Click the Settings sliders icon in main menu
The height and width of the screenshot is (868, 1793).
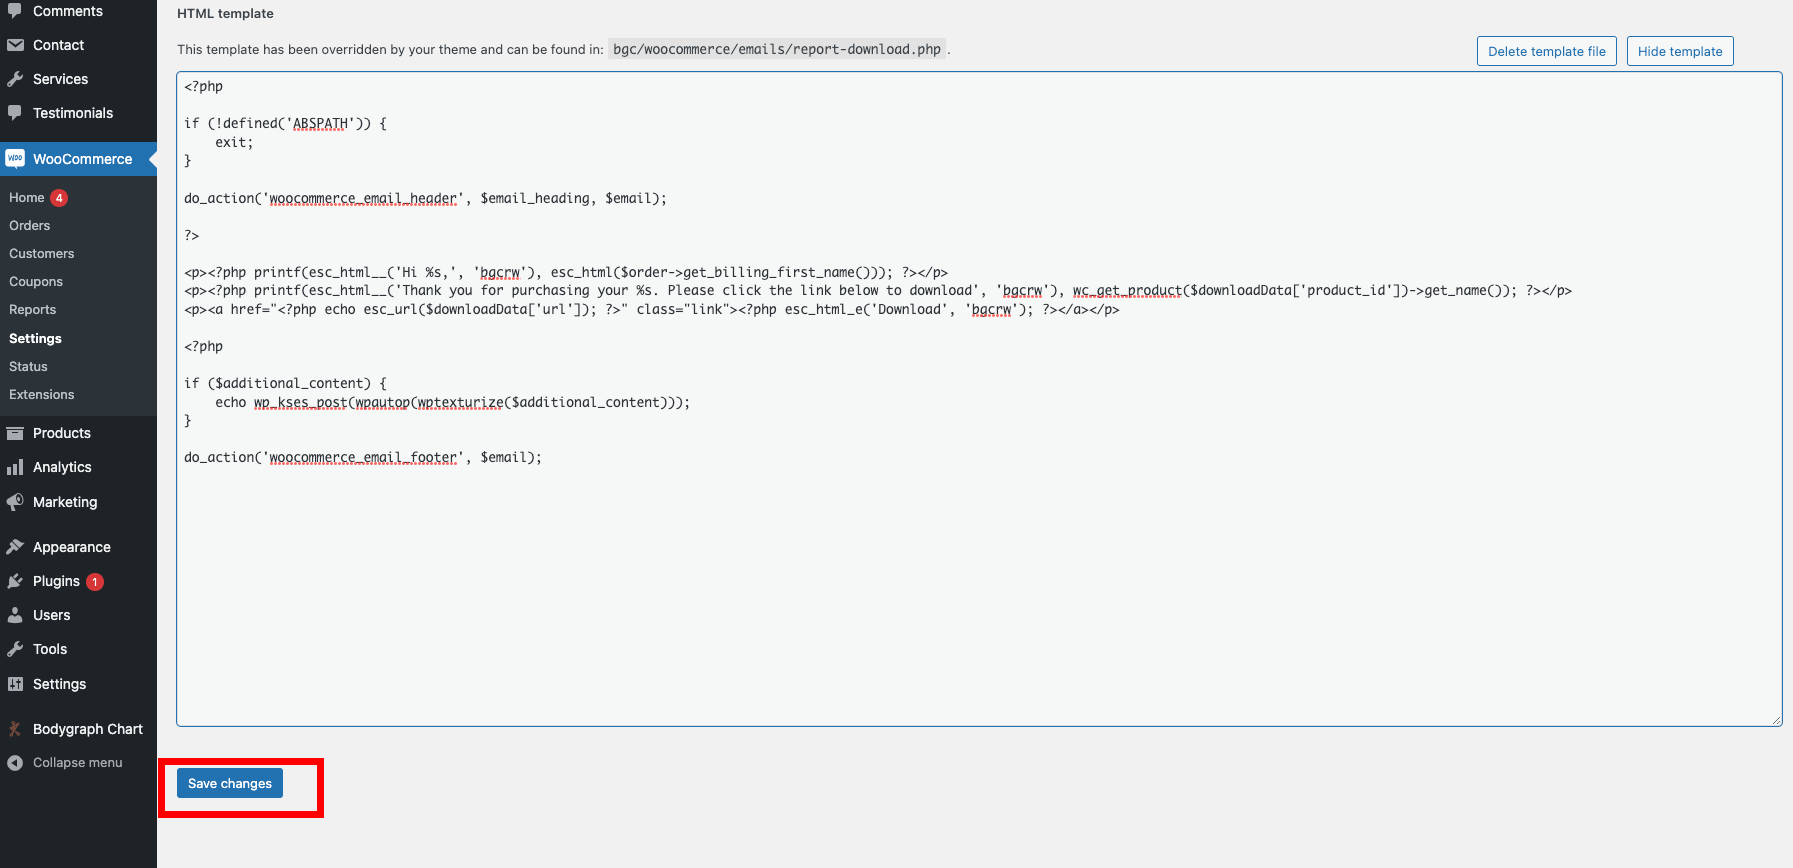click(x=15, y=684)
